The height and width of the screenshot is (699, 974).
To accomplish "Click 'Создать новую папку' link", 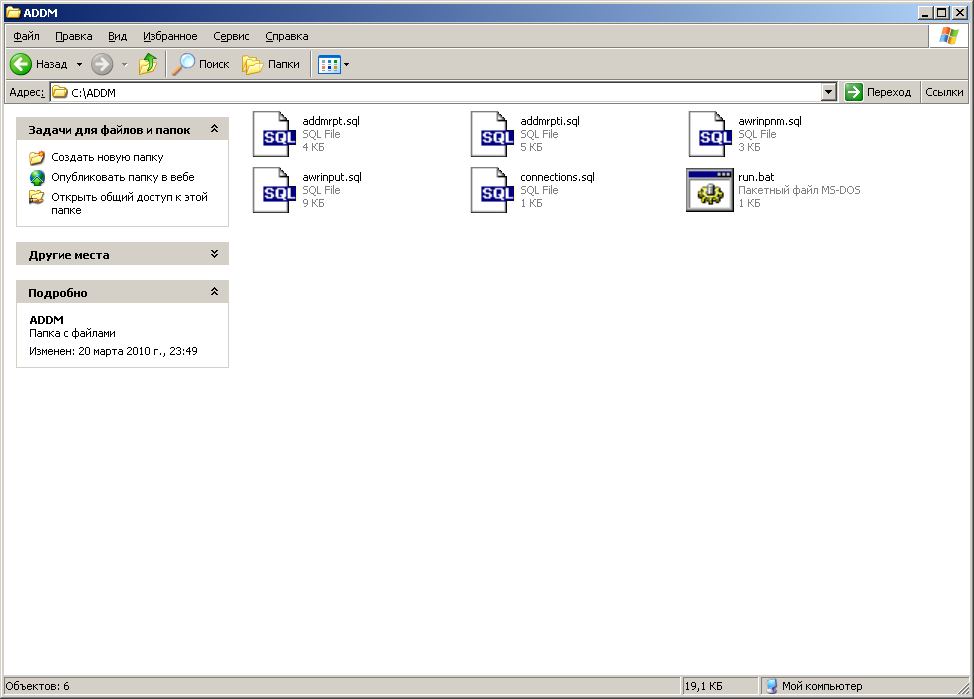I will coord(107,157).
